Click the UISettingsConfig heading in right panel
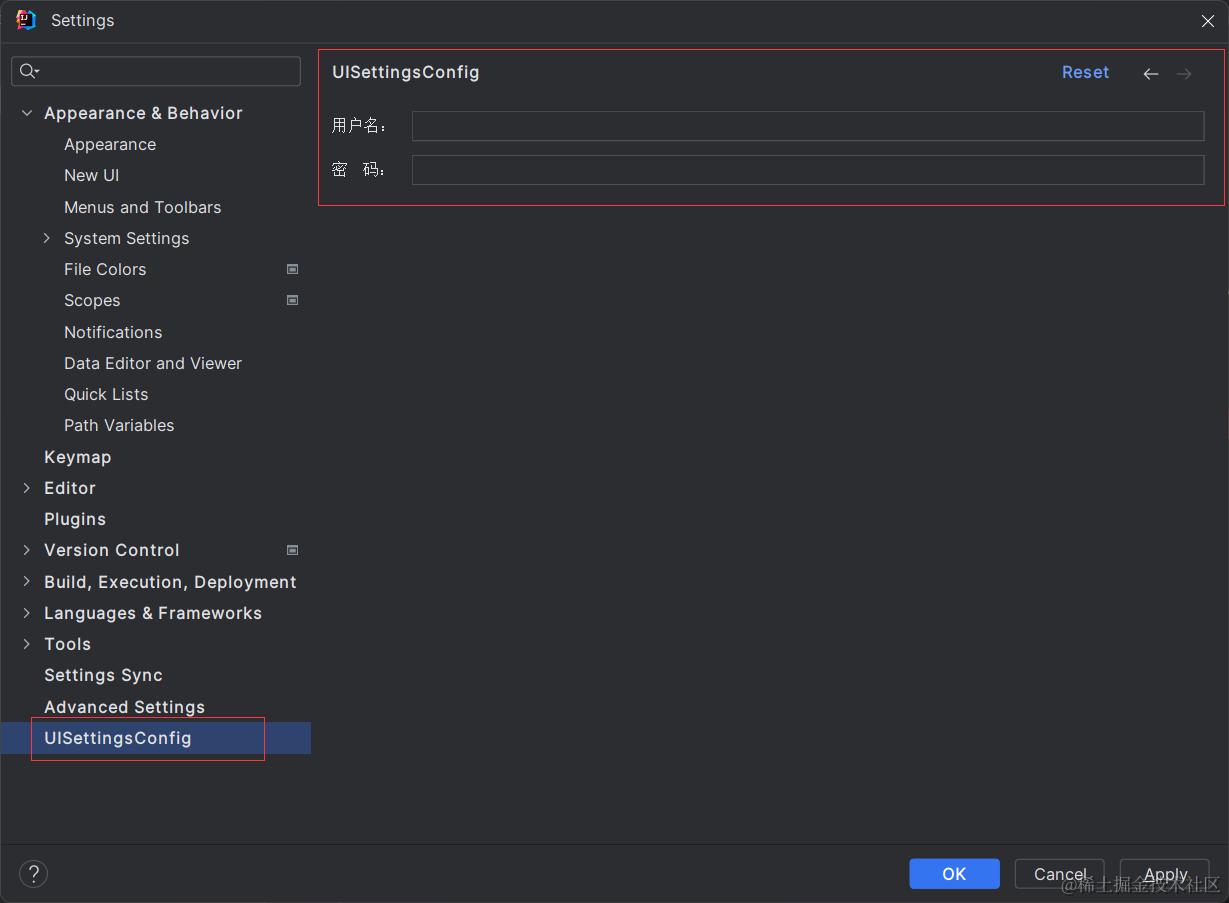Screen dimensions: 1229x903 [406, 72]
